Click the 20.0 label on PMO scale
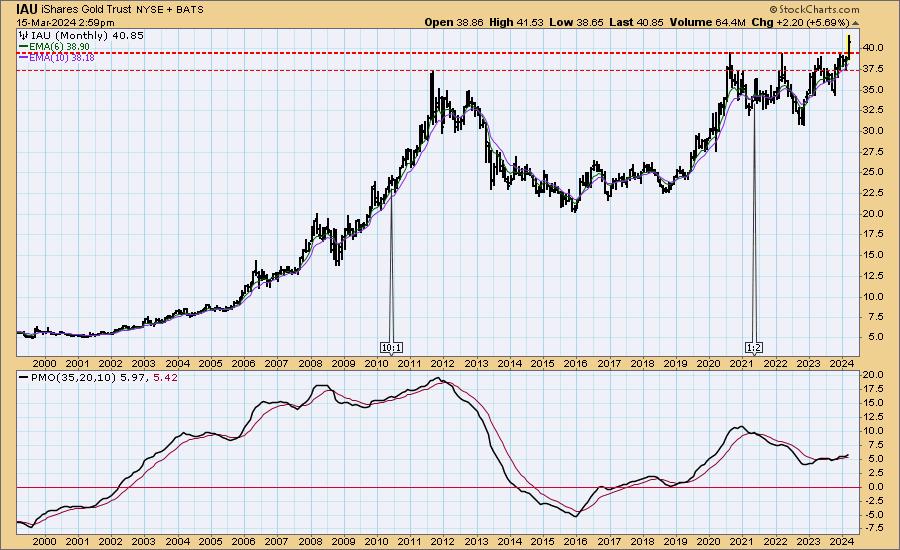Viewport: 900px width, 550px height. (872, 374)
